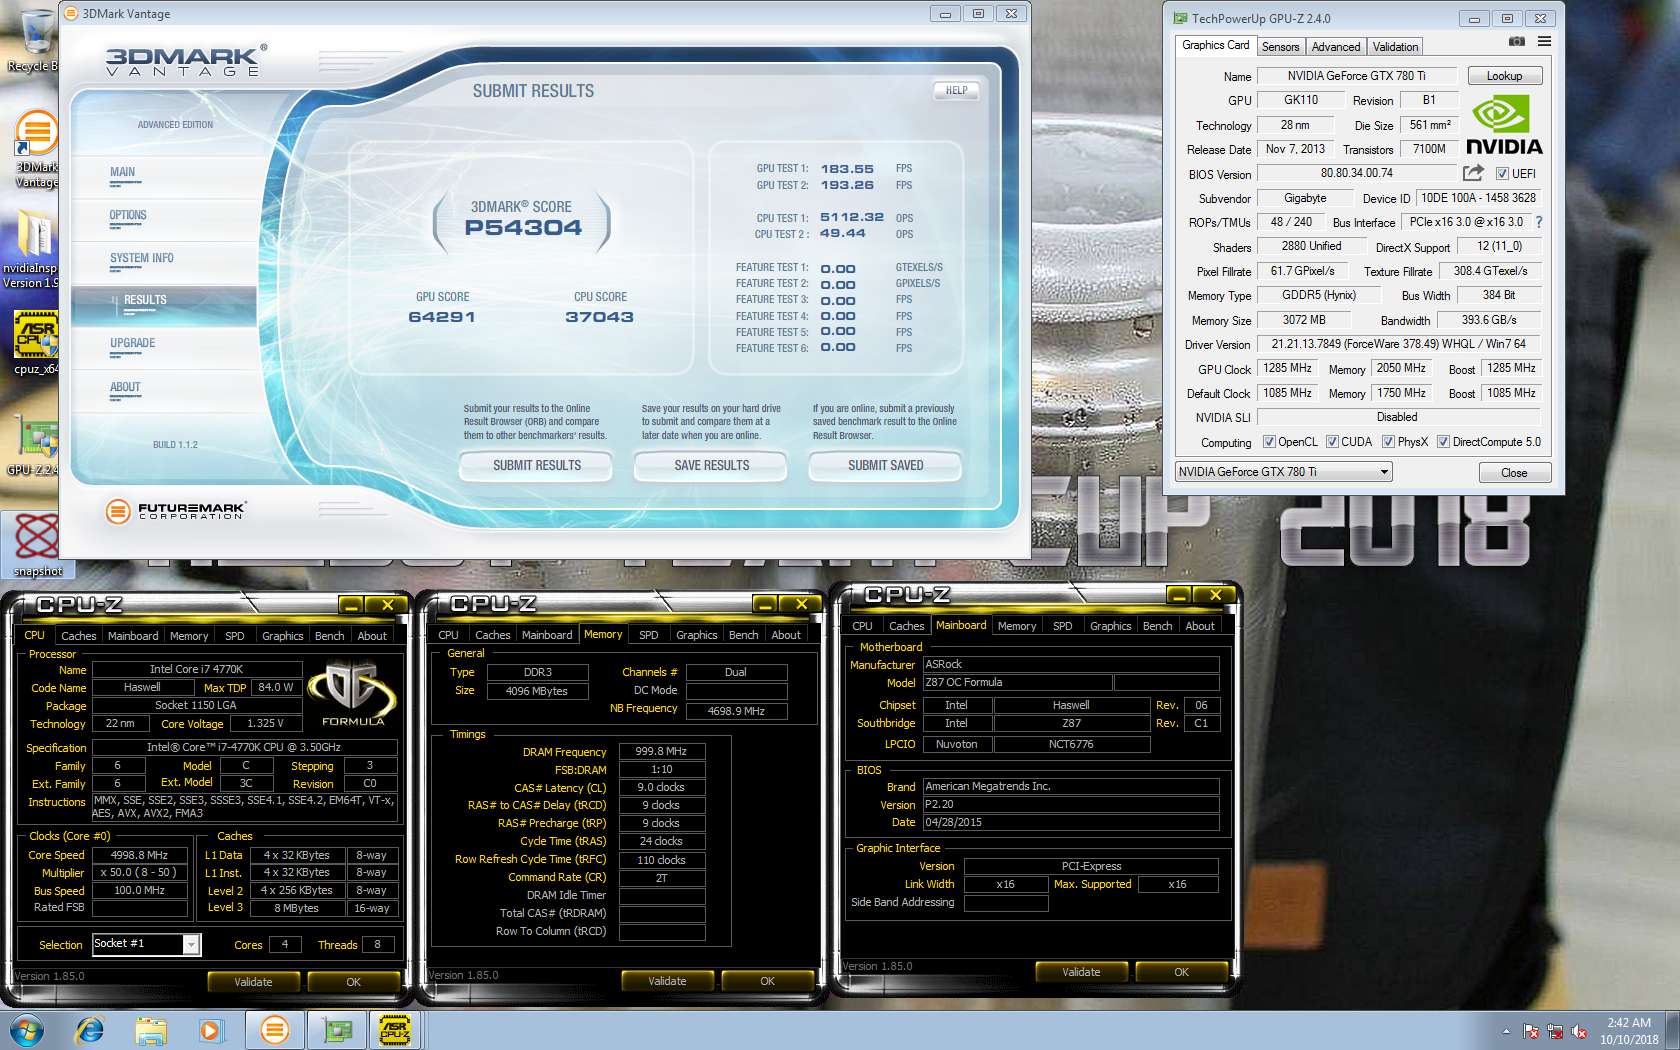This screenshot has width=1680, height=1050.
Task: Switch to CPU-Z taskbar icon
Action: click(396, 1030)
